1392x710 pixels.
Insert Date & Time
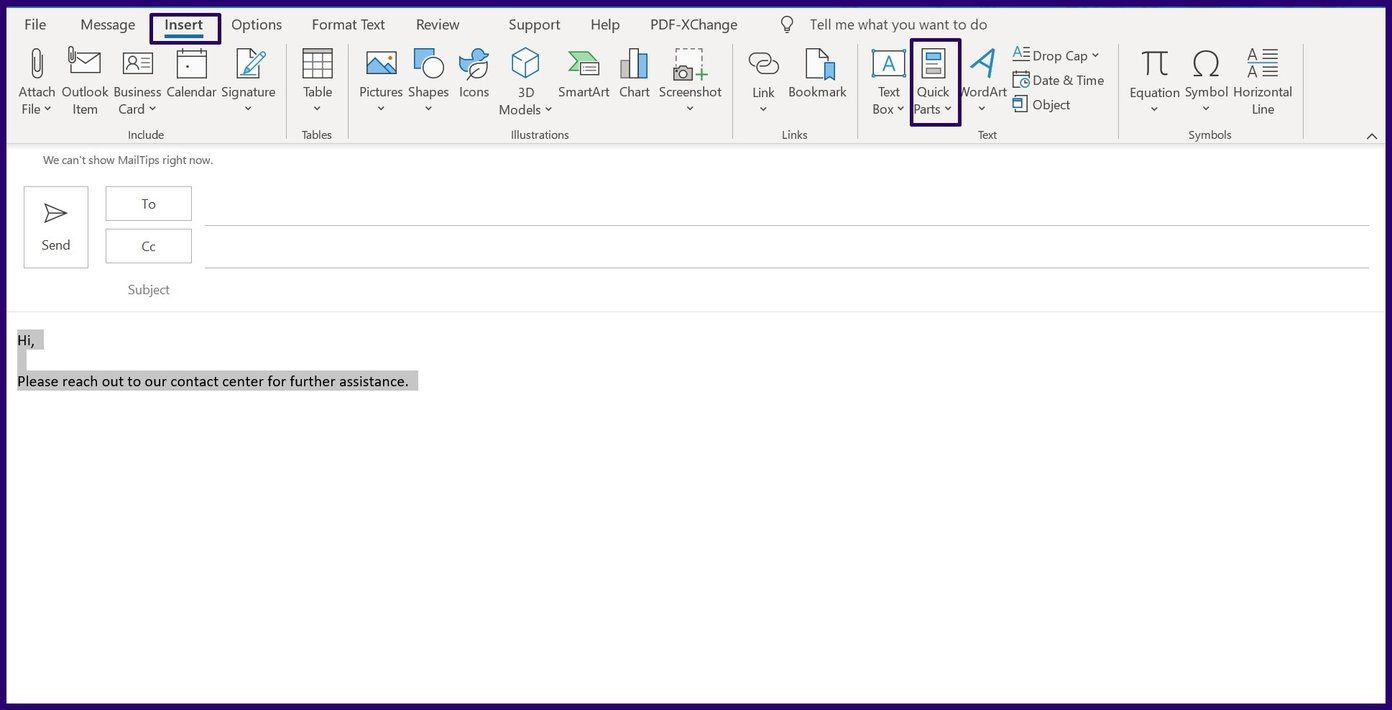[x=1058, y=80]
